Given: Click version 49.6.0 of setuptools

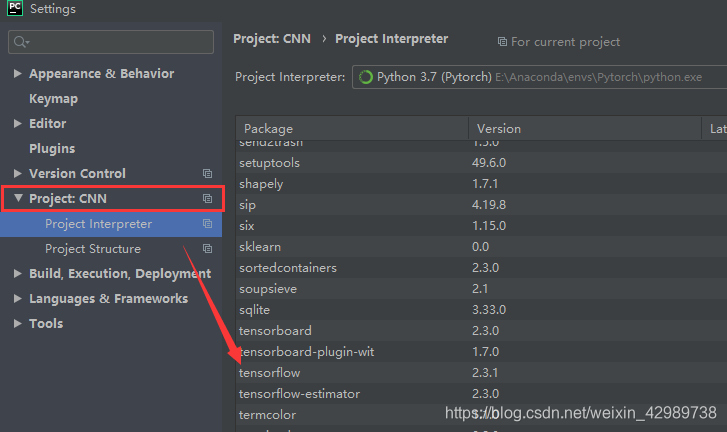Looking at the screenshot, I should (x=489, y=163).
